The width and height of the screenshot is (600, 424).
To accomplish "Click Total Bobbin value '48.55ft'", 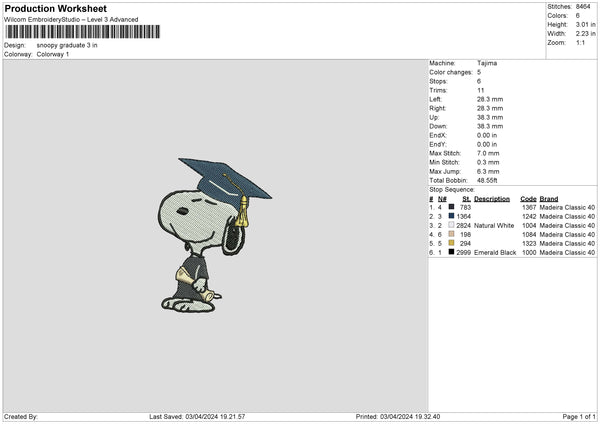I will (488, 180).
